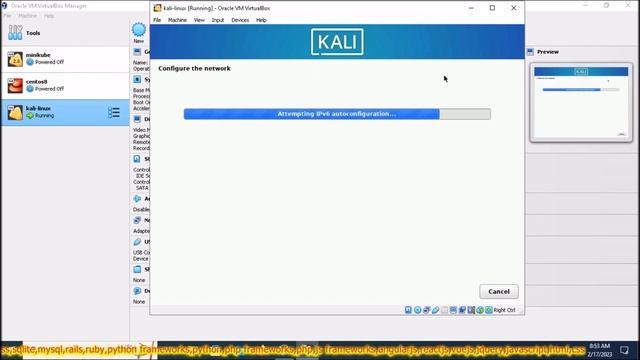This screenshot has width=640, height=360.
Task: Click the optical drive icon in the VM status bar
Action: coord(418,310)
